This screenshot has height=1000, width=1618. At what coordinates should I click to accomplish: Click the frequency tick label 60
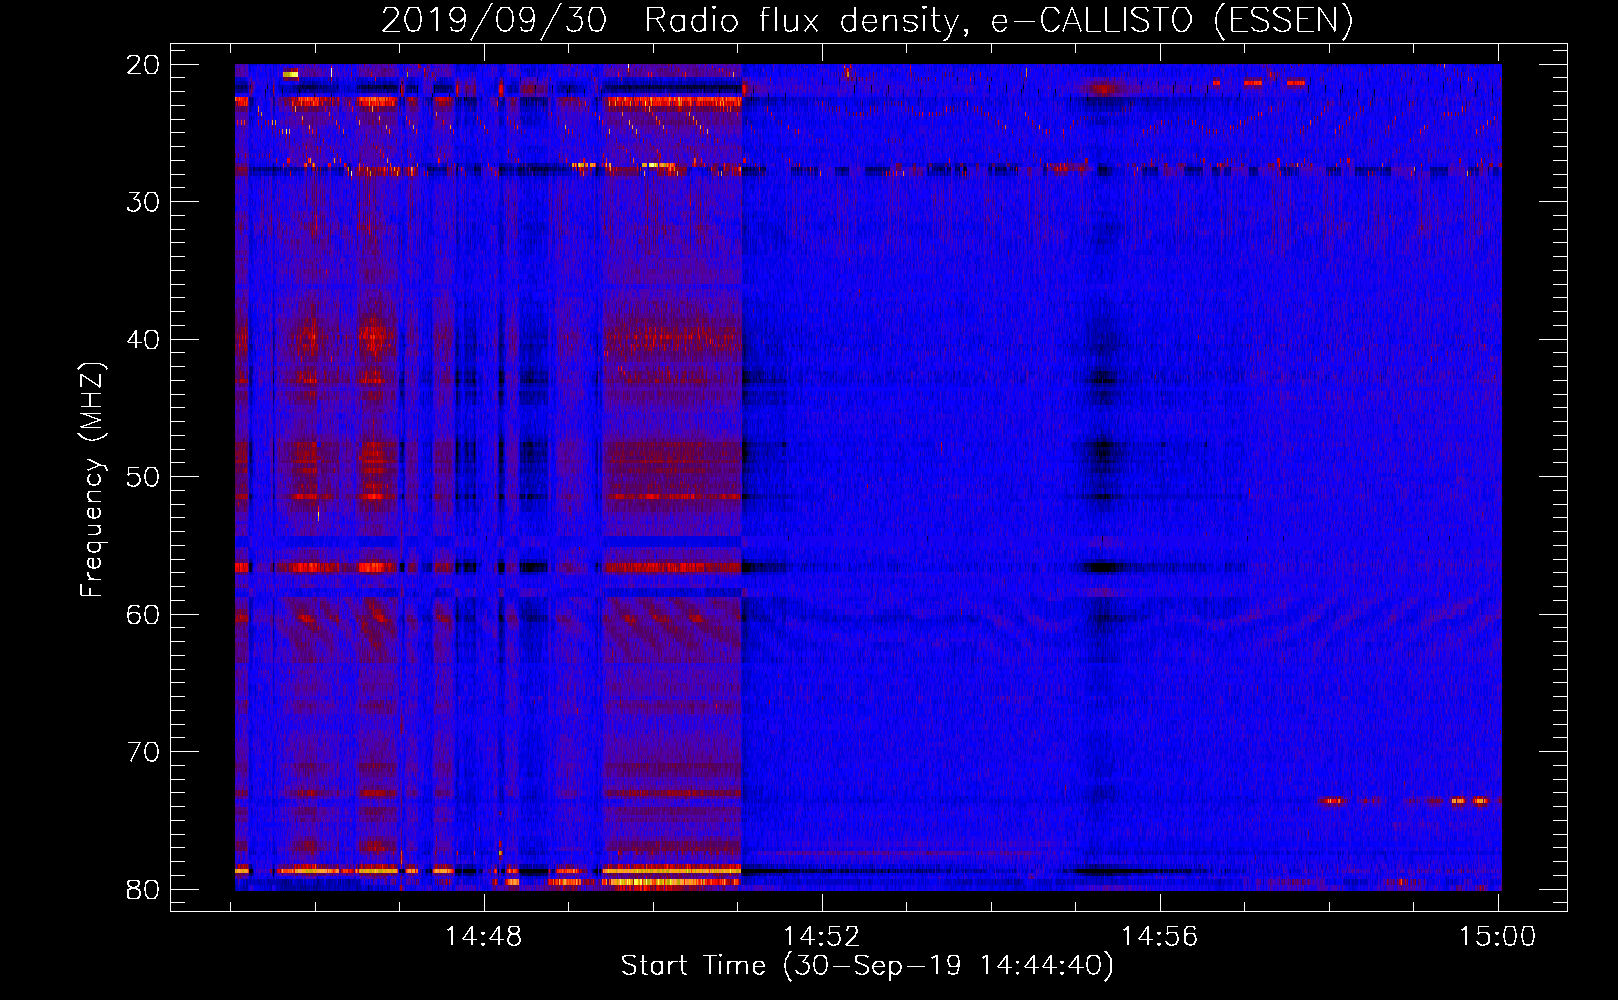[143, 615]
